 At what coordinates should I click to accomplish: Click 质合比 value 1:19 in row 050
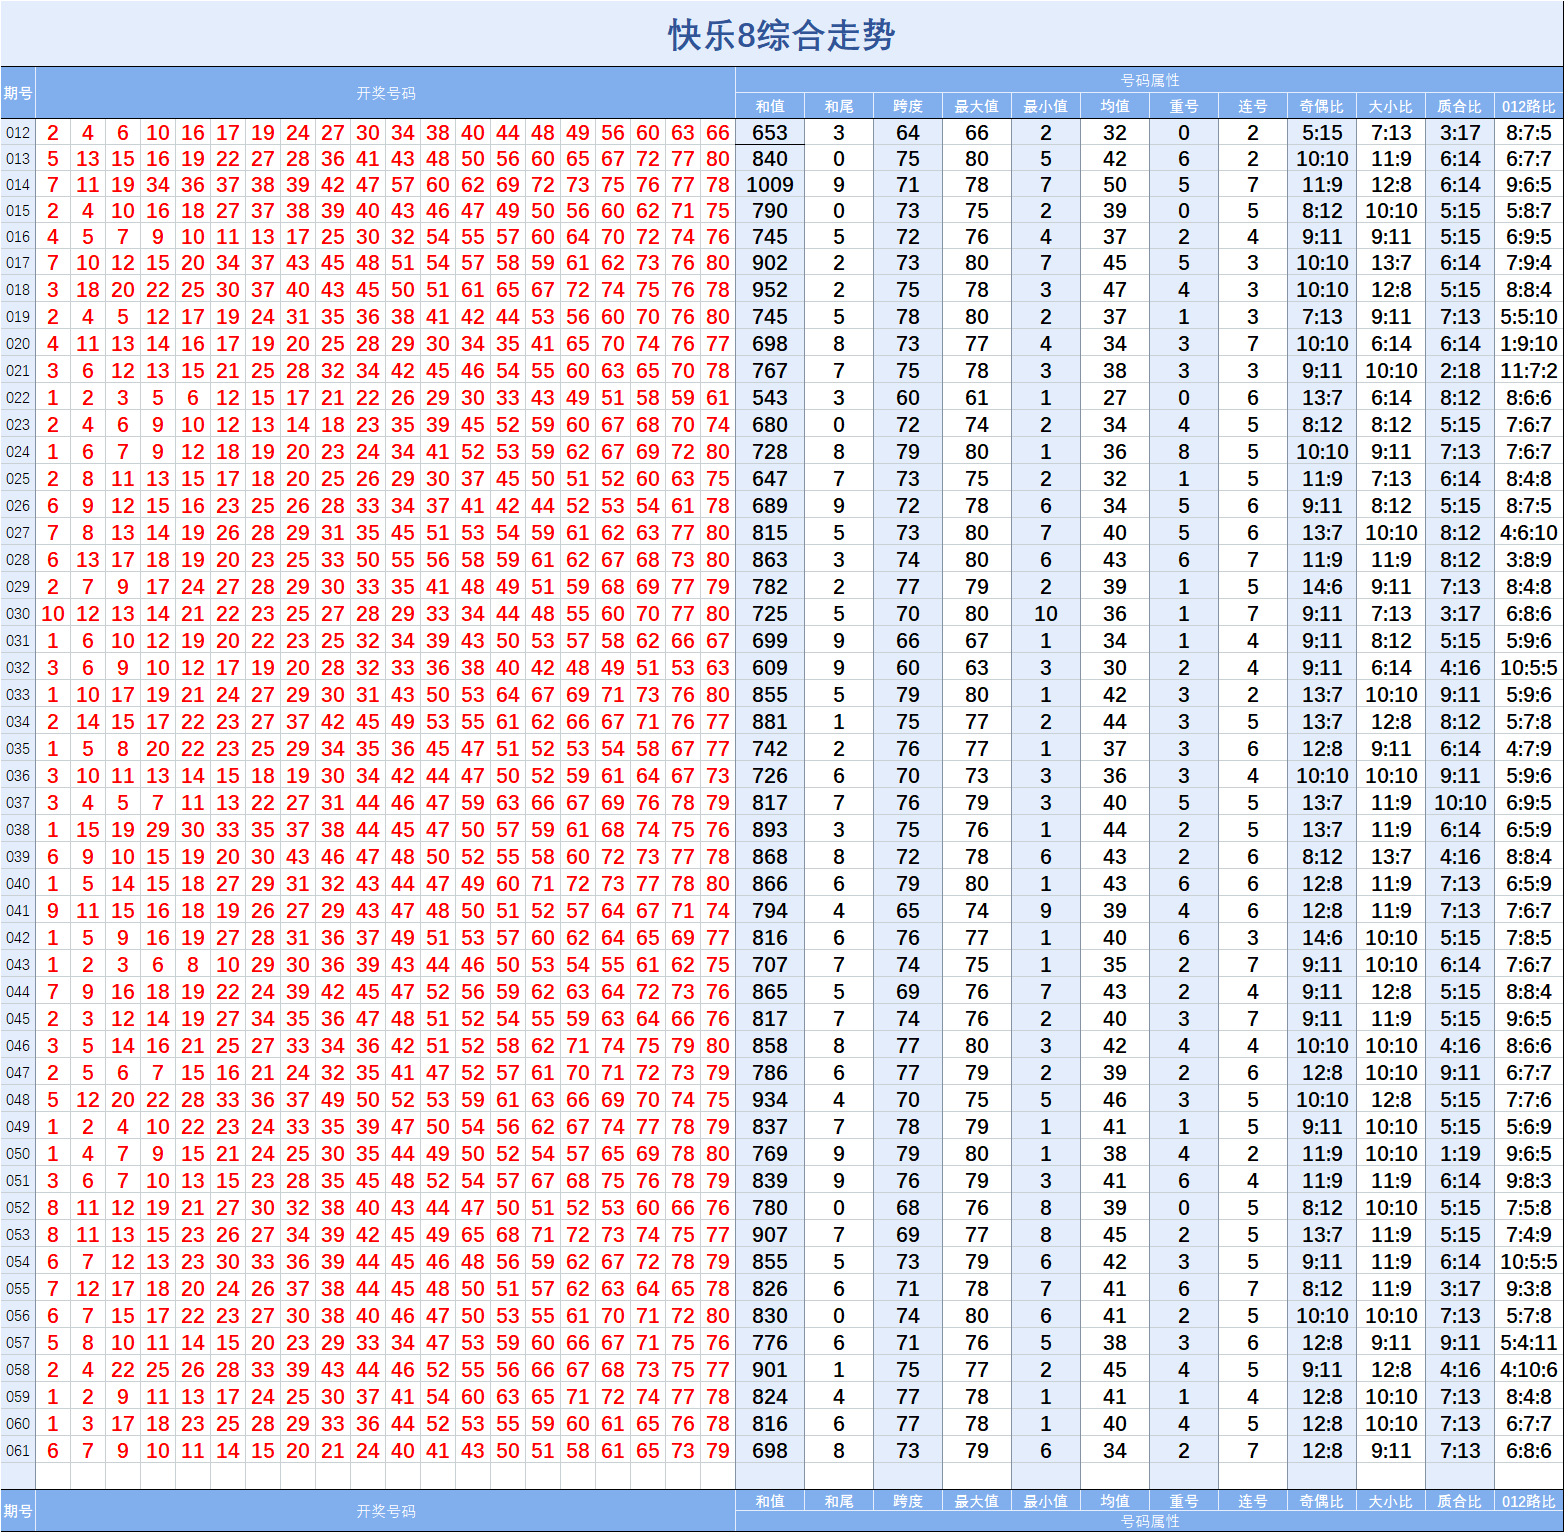(1460, 1154)
